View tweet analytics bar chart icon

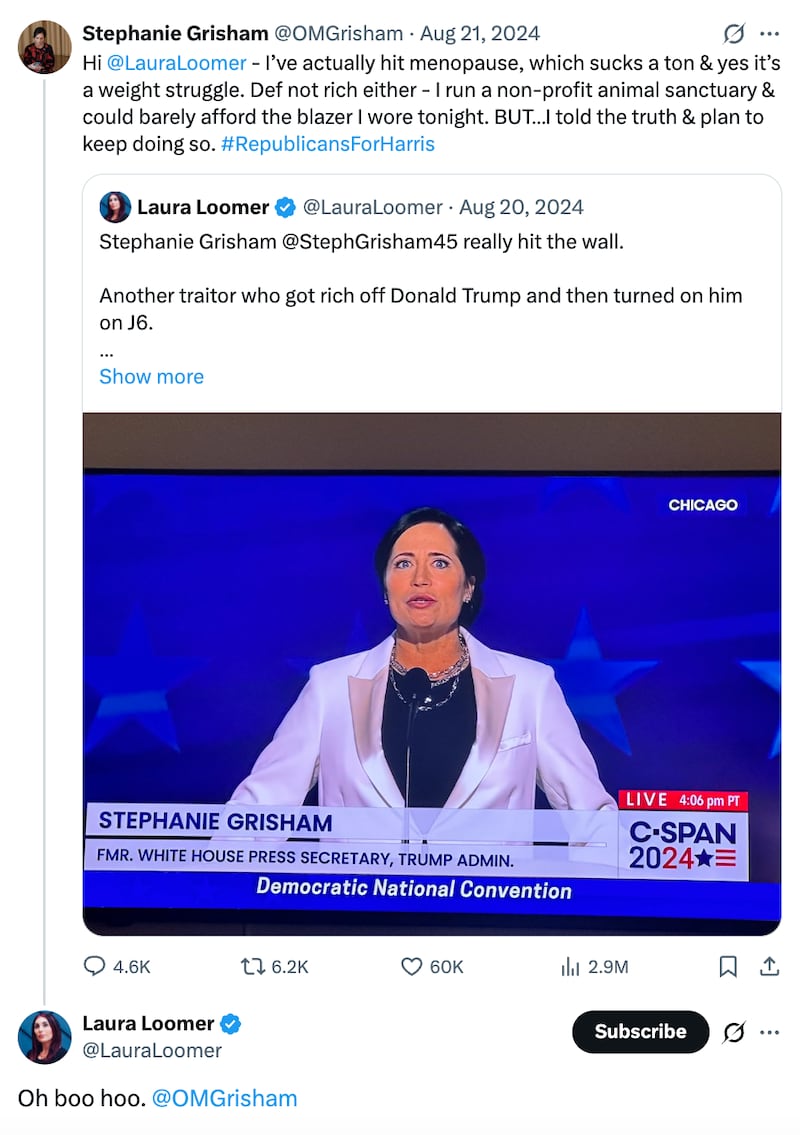(x=571, y=966)
